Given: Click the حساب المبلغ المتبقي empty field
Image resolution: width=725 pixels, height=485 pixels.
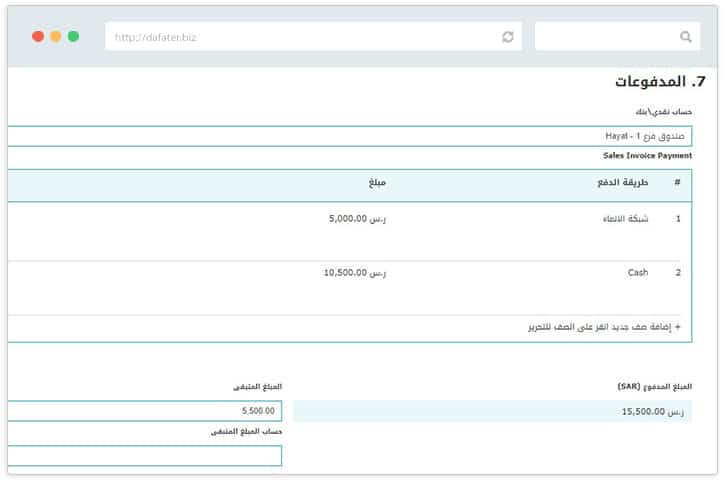Looking at the screenshot, I should point(145,455).
